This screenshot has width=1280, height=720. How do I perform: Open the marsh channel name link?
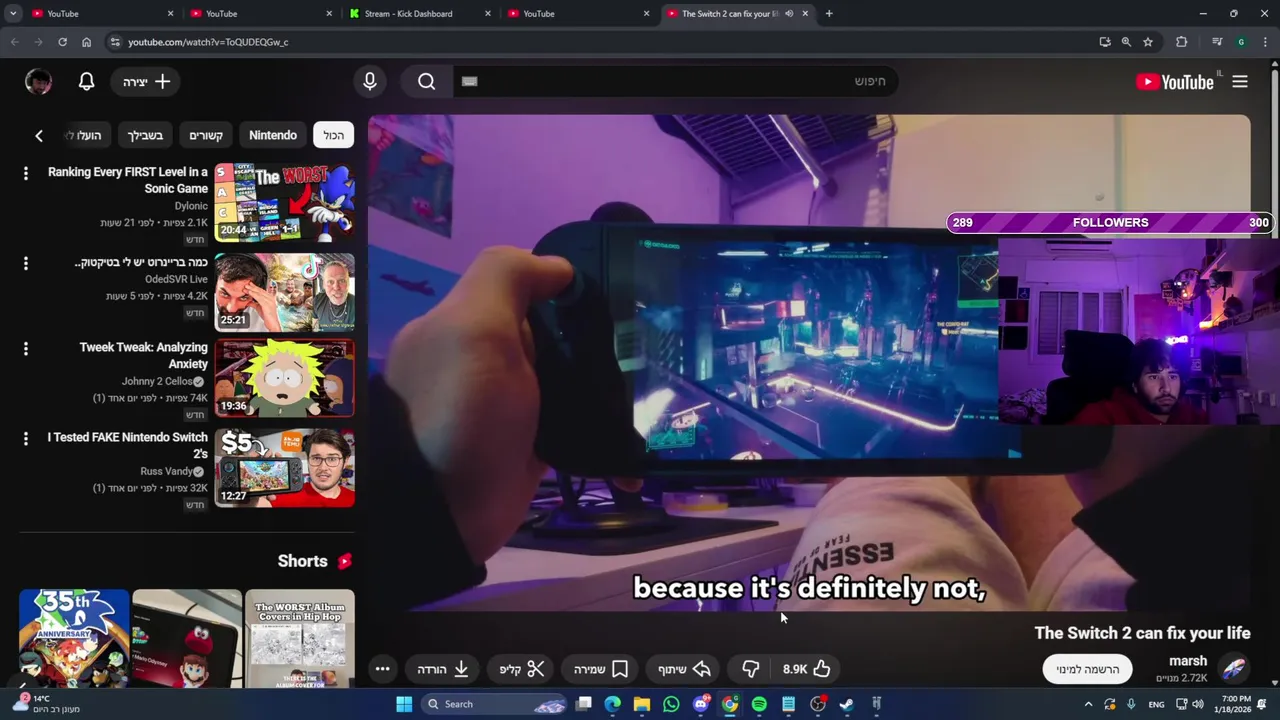1188,661
